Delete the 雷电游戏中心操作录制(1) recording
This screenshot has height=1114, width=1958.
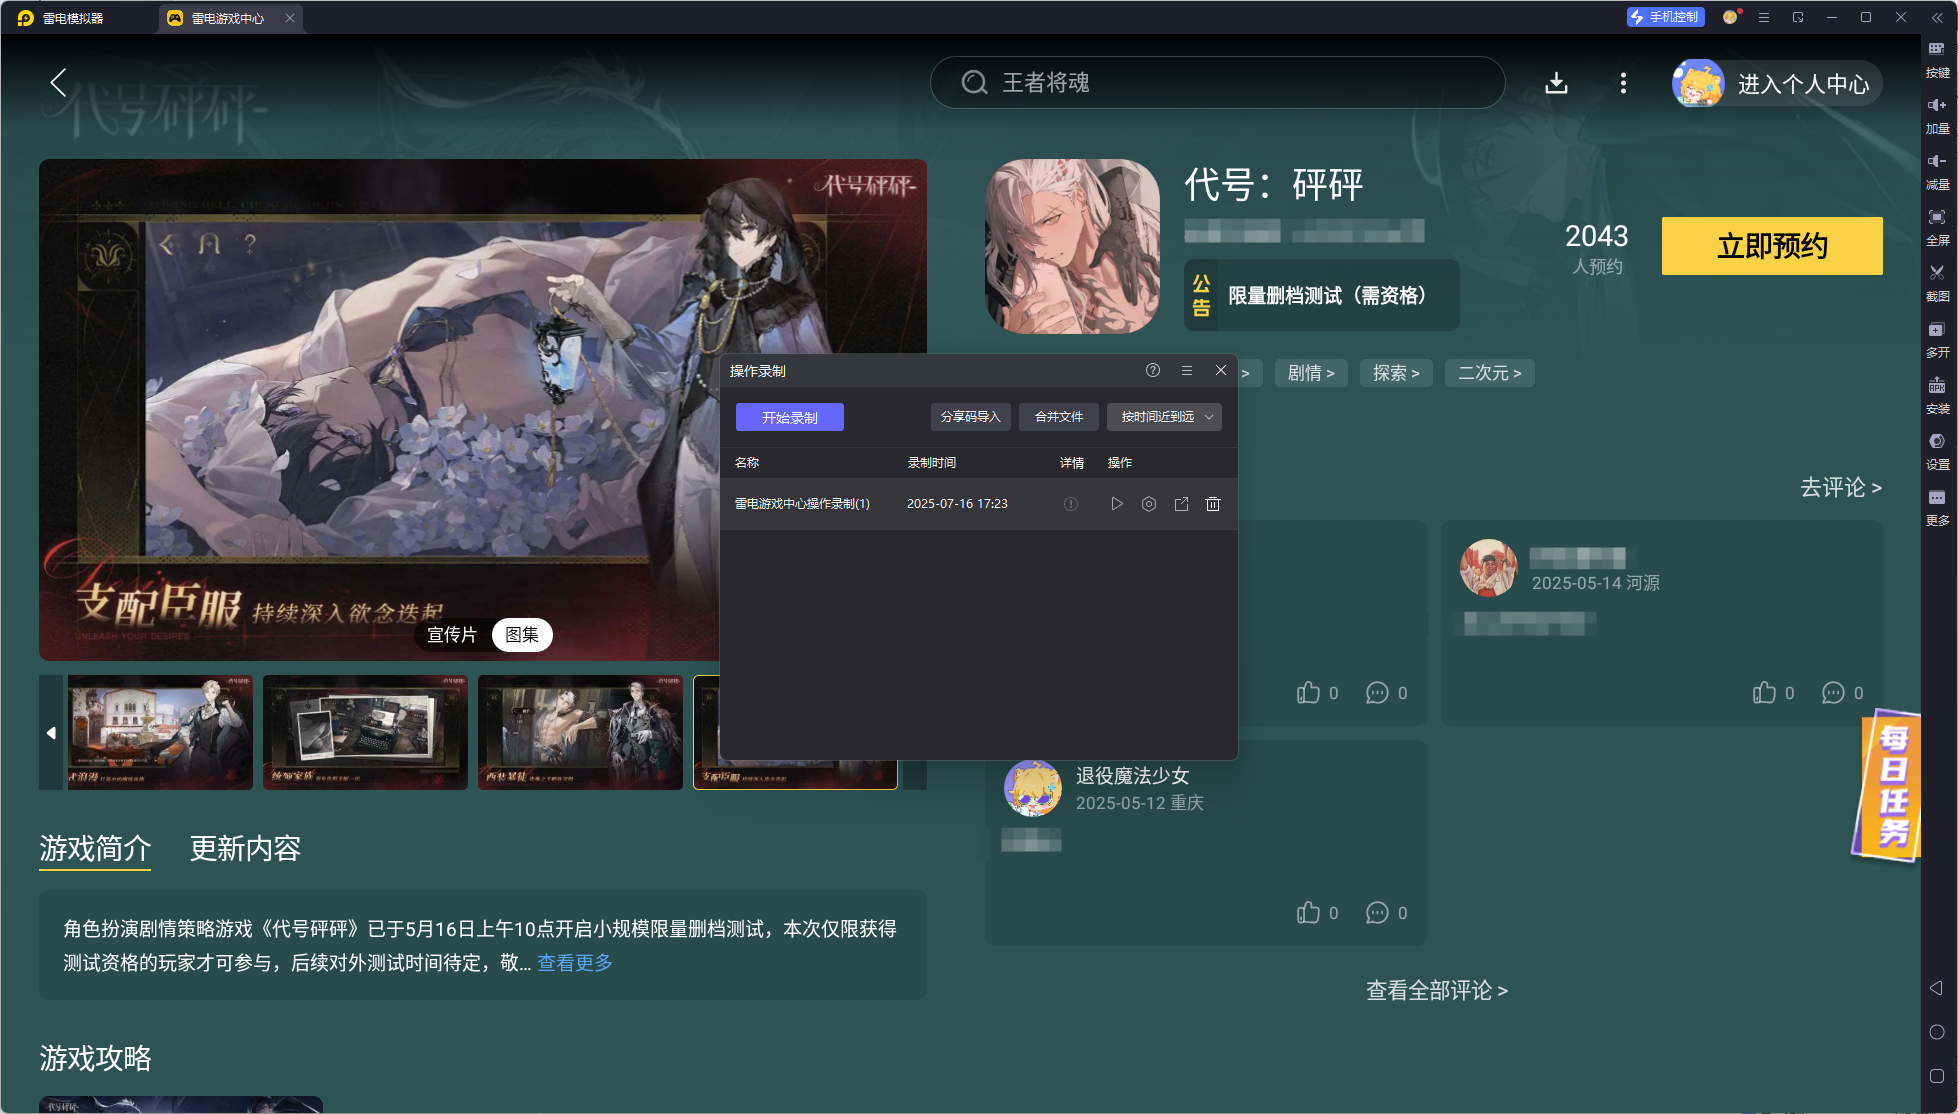coord(1213,504)
